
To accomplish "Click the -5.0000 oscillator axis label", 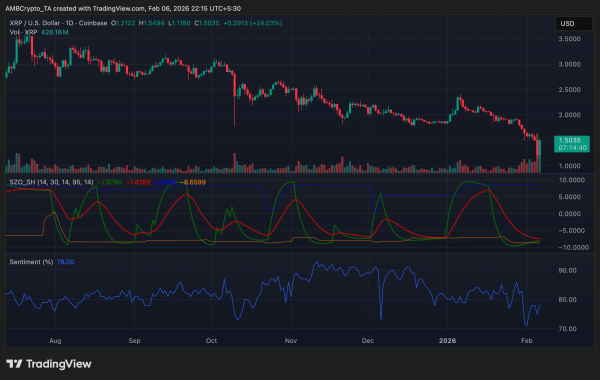I will (572, 230).
